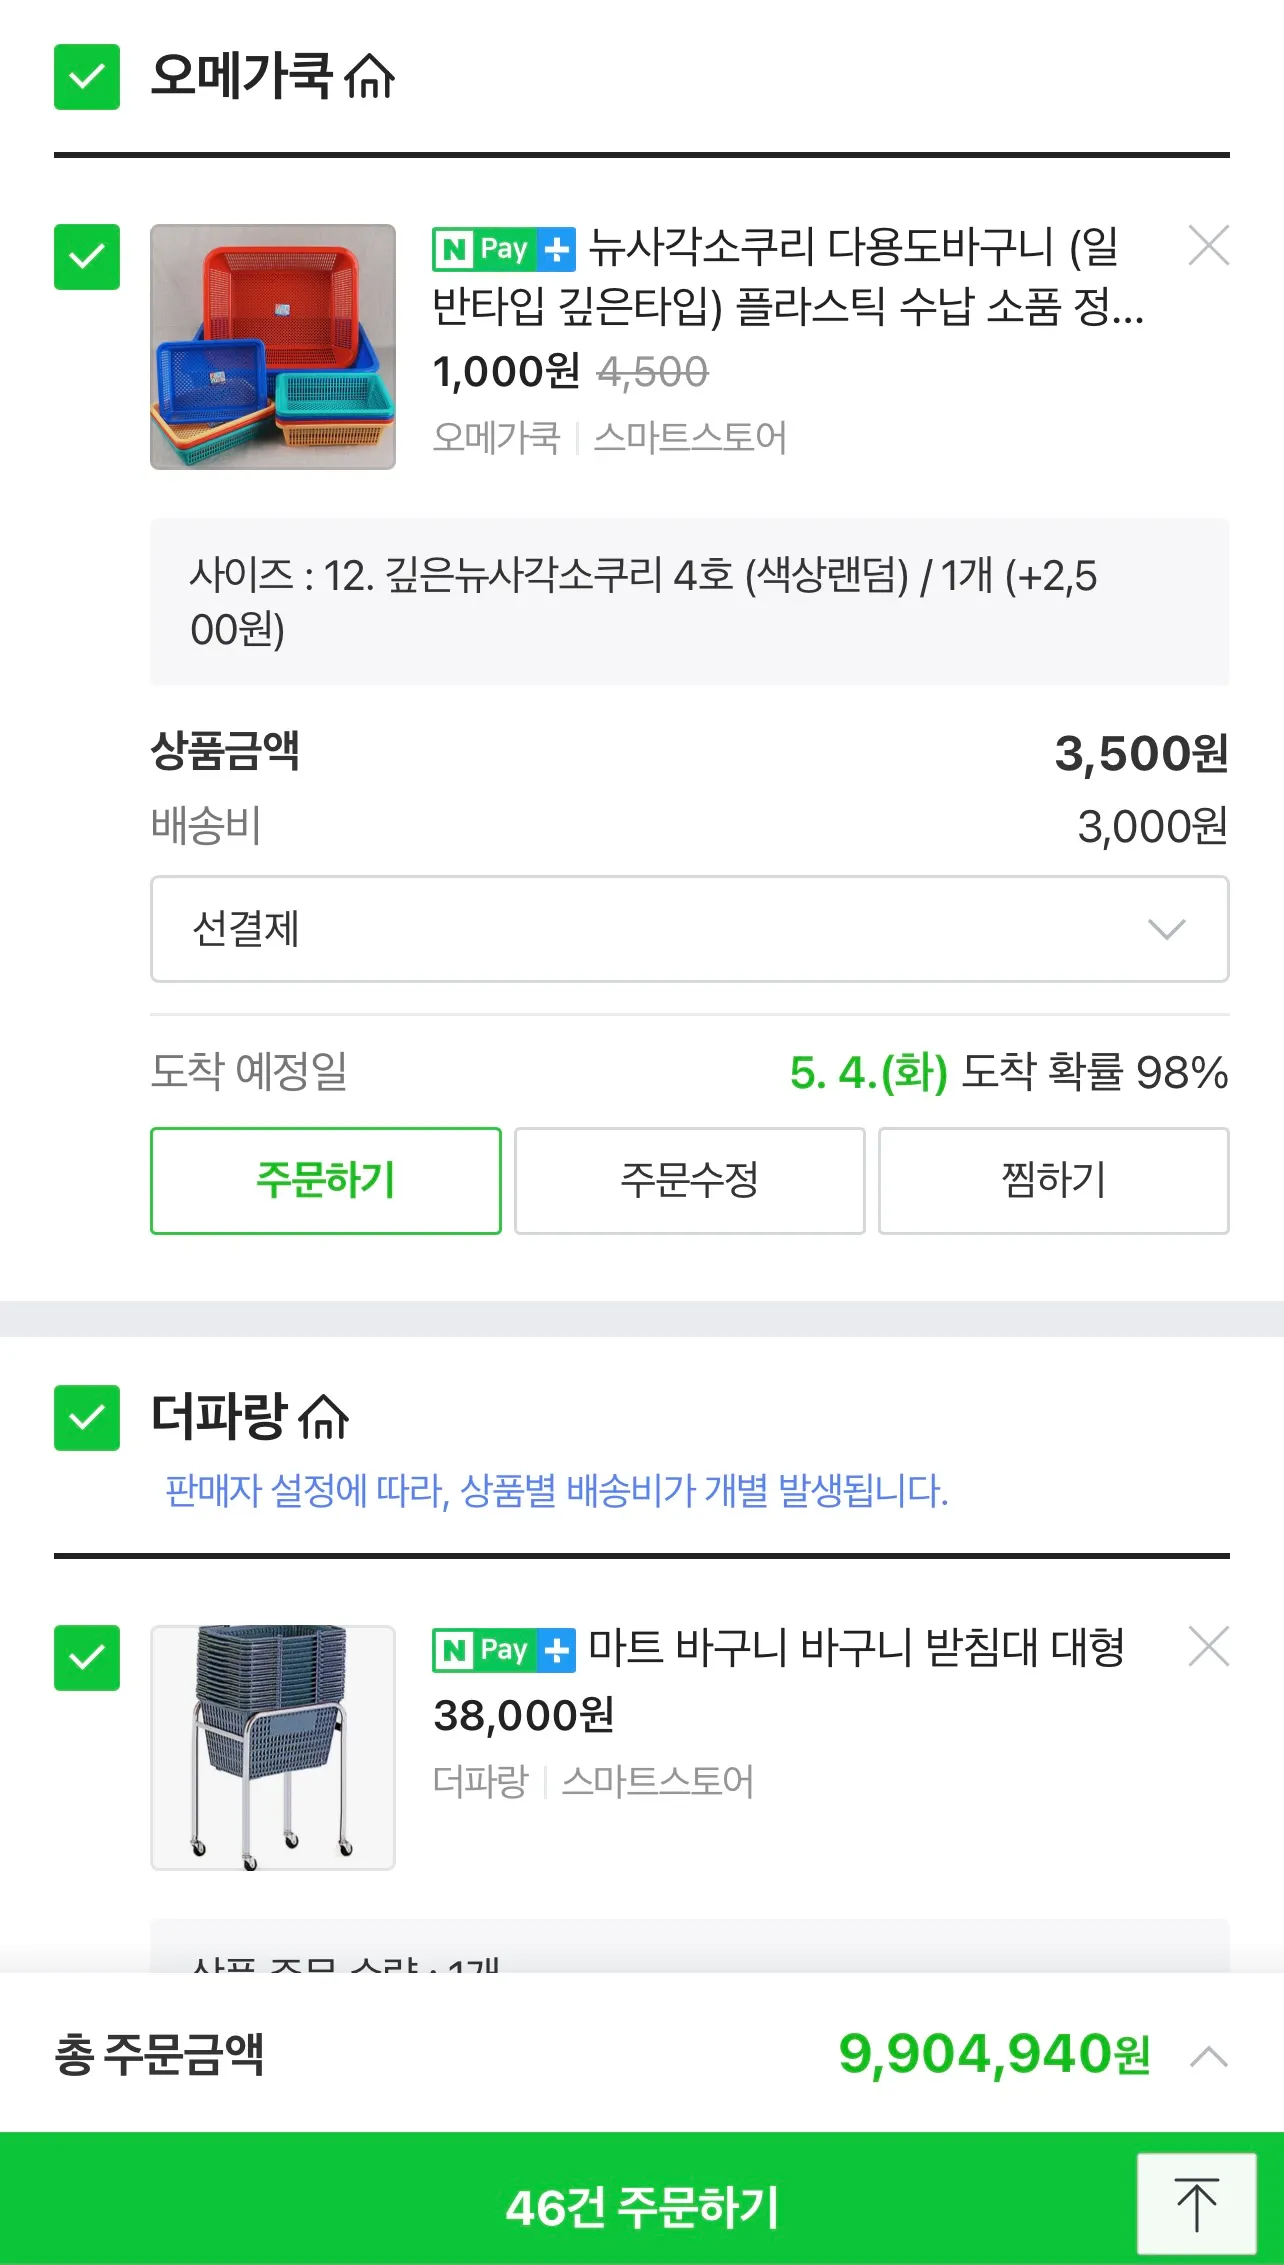Open the 마트 바구니 바구니 받침대 대형 title
Image resolution: width=1284 pixels, height=2265 pixels.
point(855,1648)
